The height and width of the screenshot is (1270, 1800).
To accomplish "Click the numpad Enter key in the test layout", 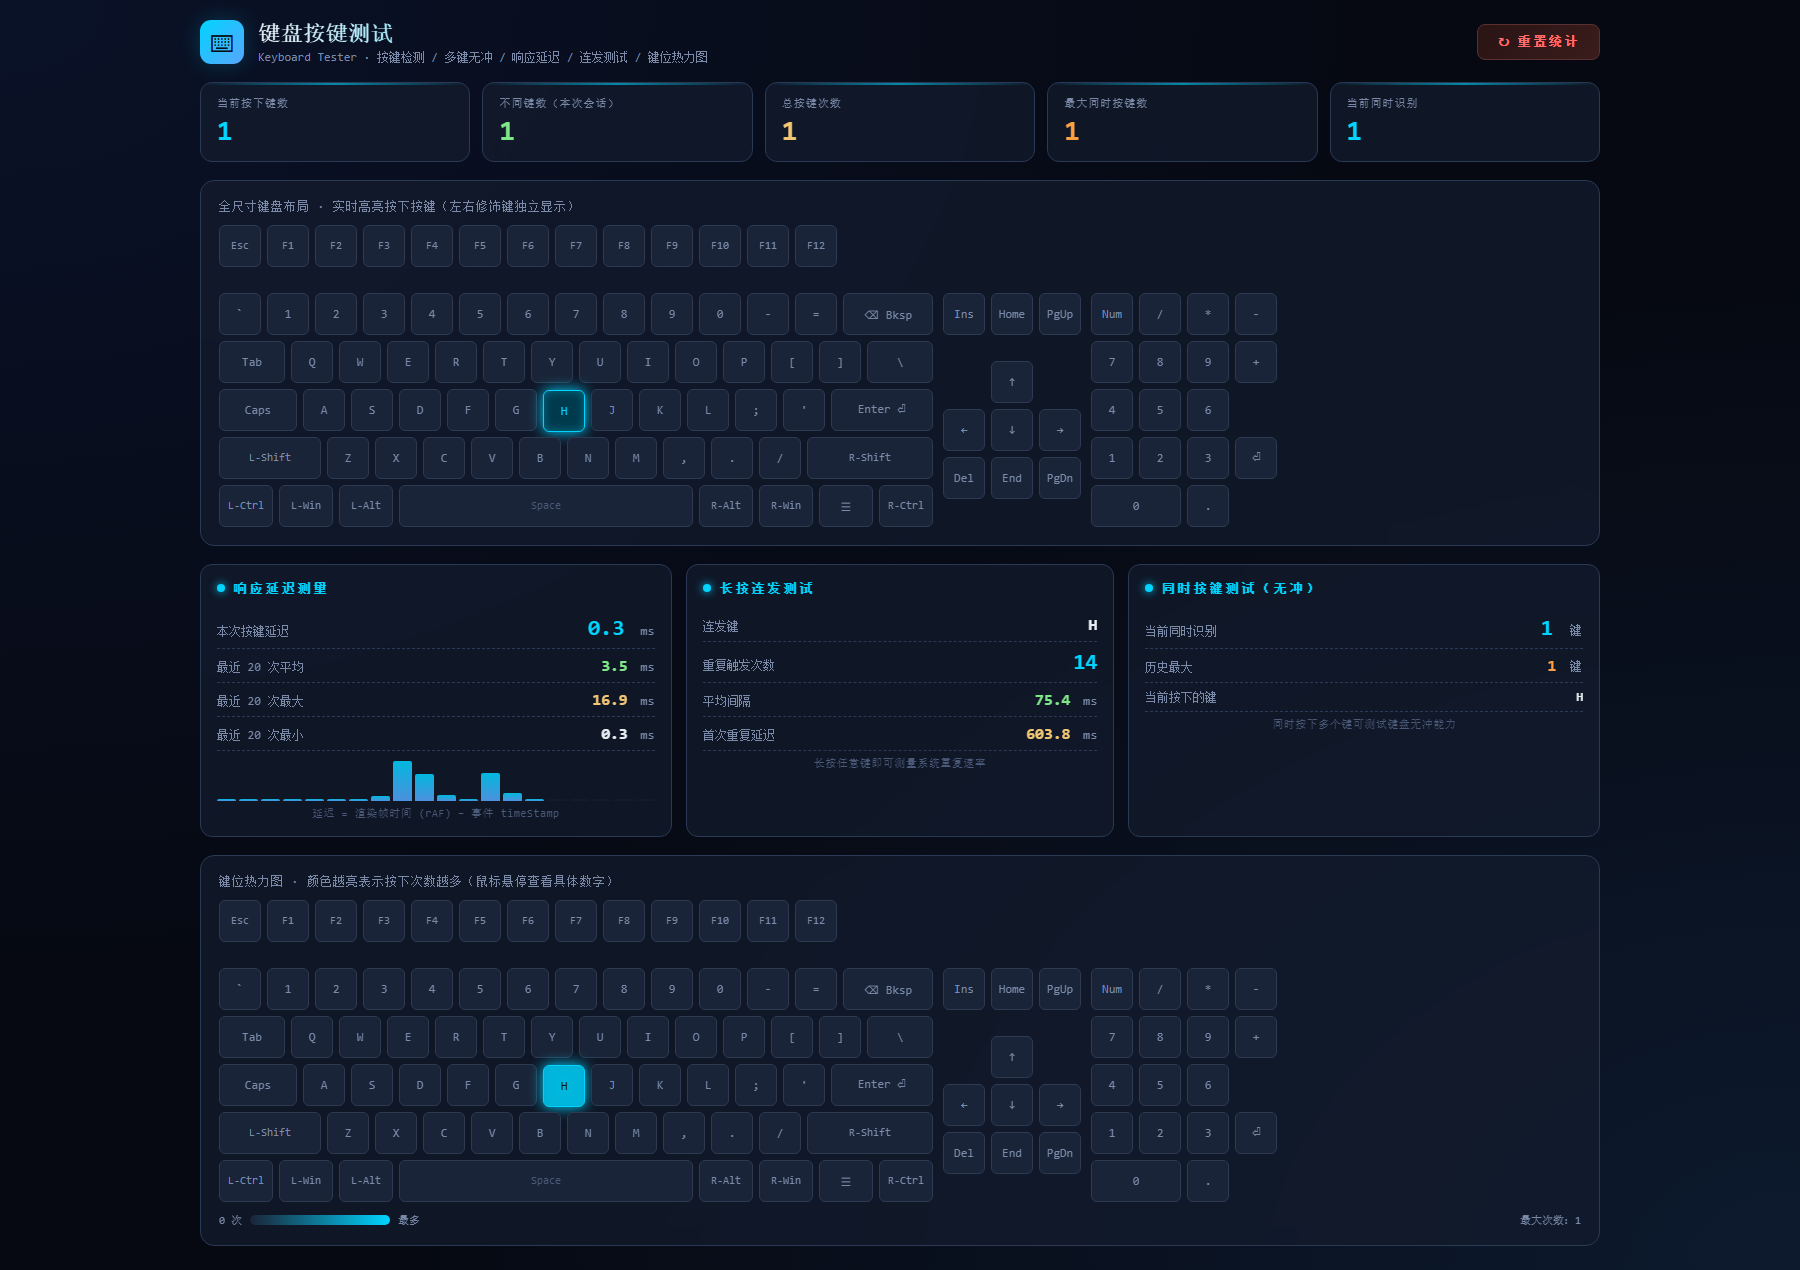I will pos(1256,458).
